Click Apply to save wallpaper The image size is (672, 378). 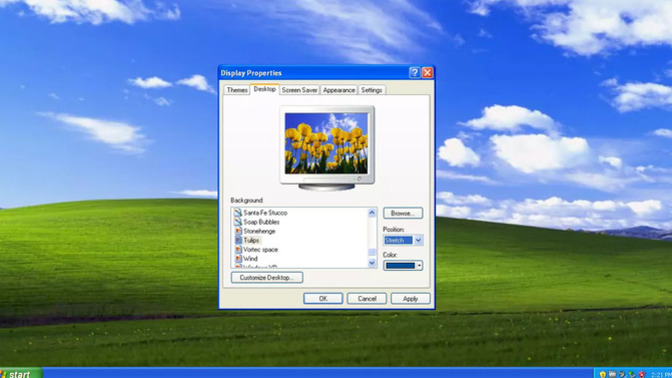(x=410, y=298)
